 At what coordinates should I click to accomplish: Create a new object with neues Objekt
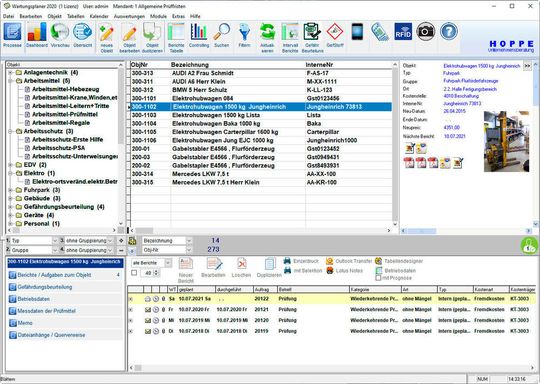tap(106, 37)
